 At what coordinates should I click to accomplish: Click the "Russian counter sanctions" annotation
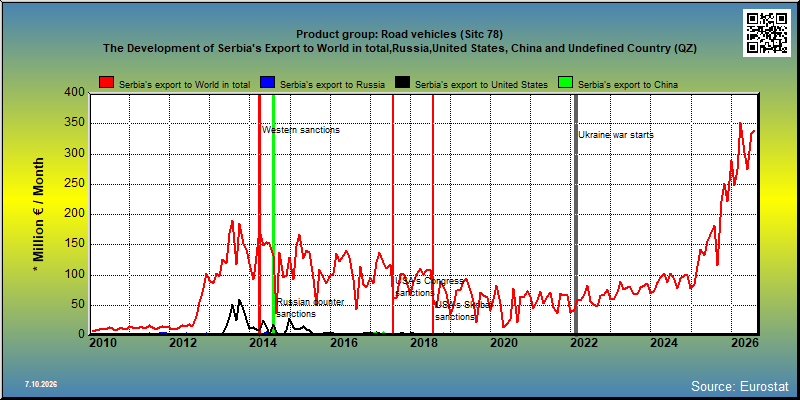(x=310, y=308)
